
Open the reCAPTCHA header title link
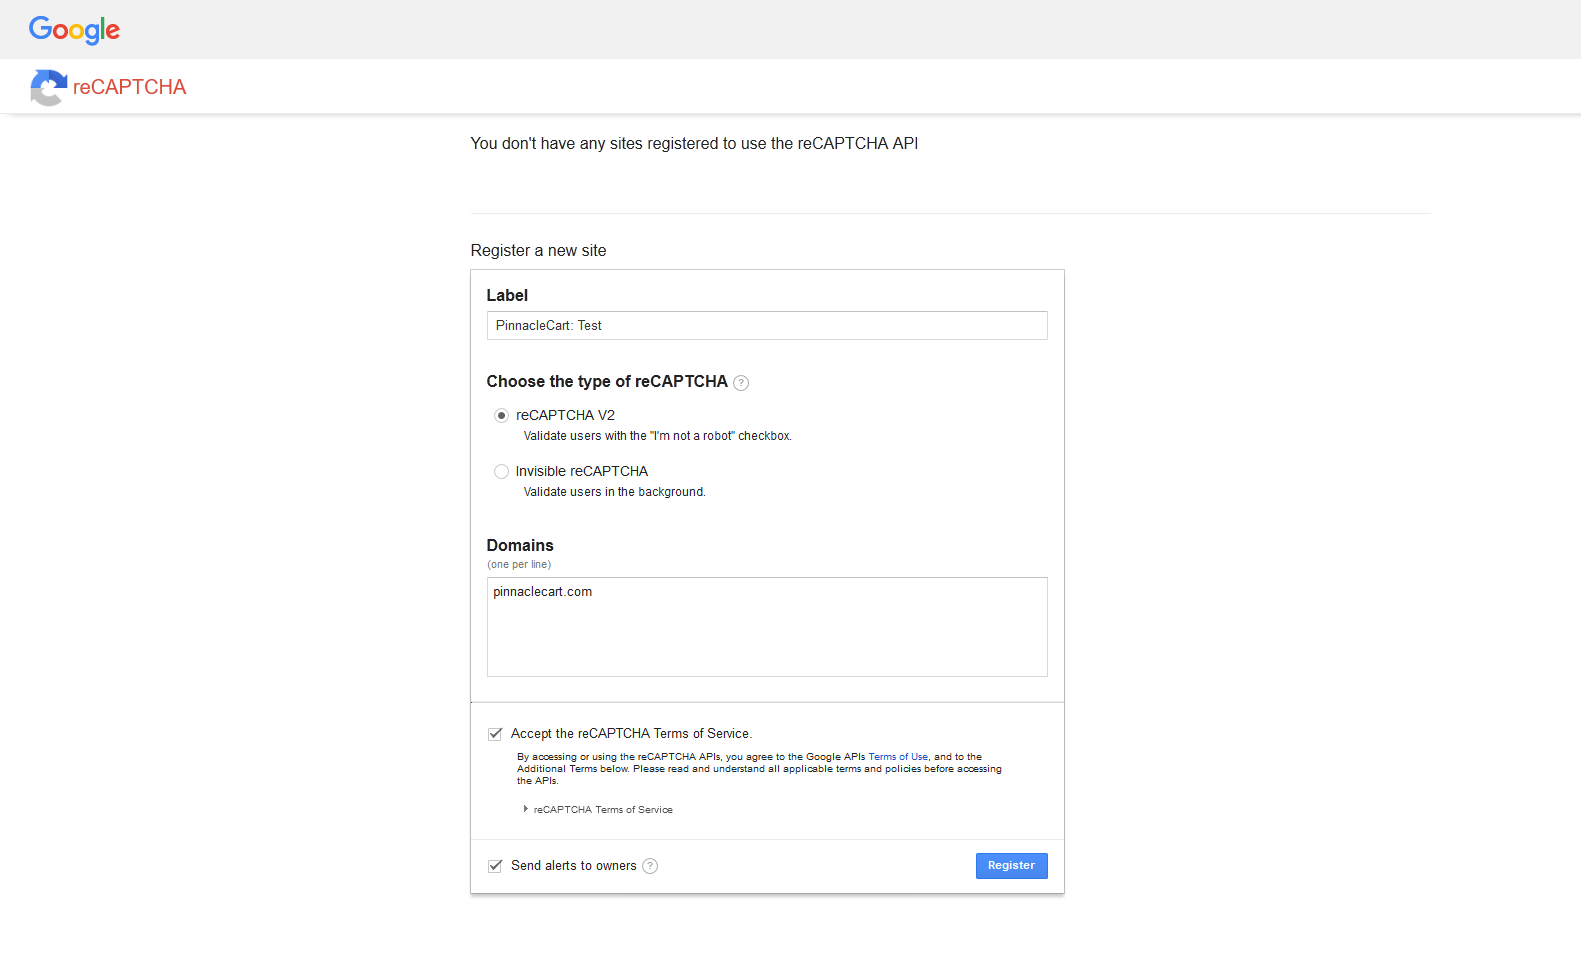129,87
